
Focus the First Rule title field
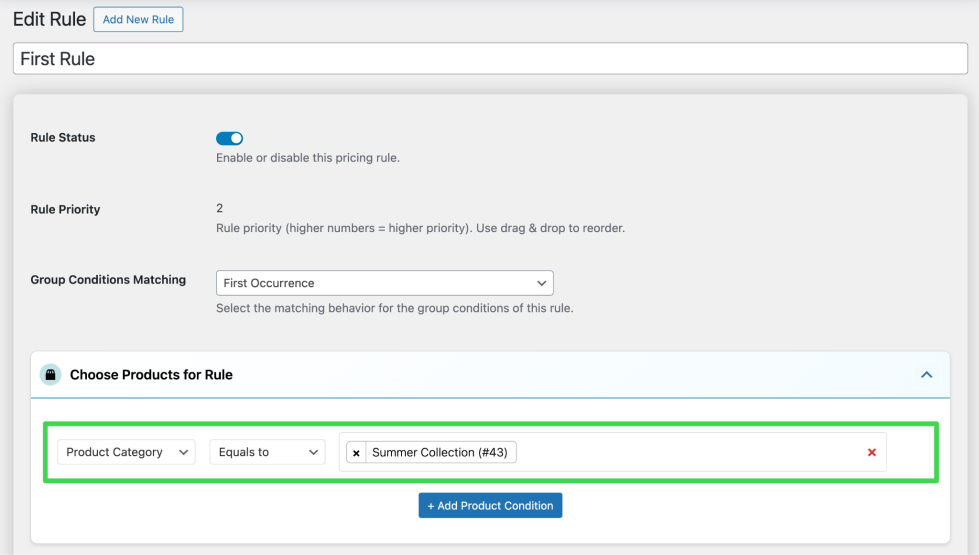pos(490,59)
